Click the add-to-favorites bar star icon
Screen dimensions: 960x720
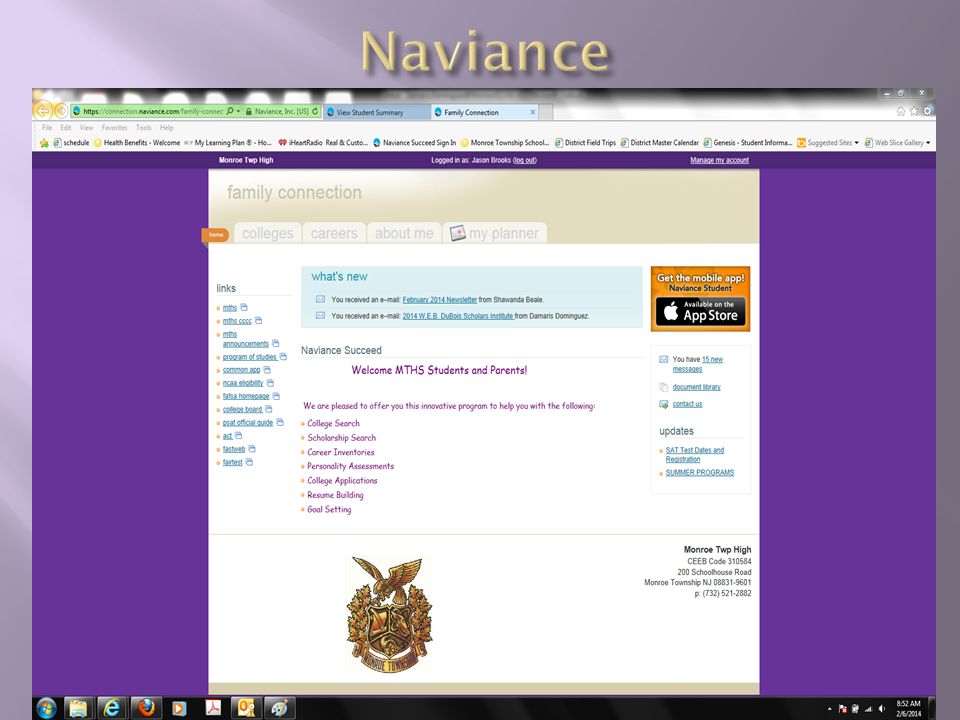tap(44, 143)
